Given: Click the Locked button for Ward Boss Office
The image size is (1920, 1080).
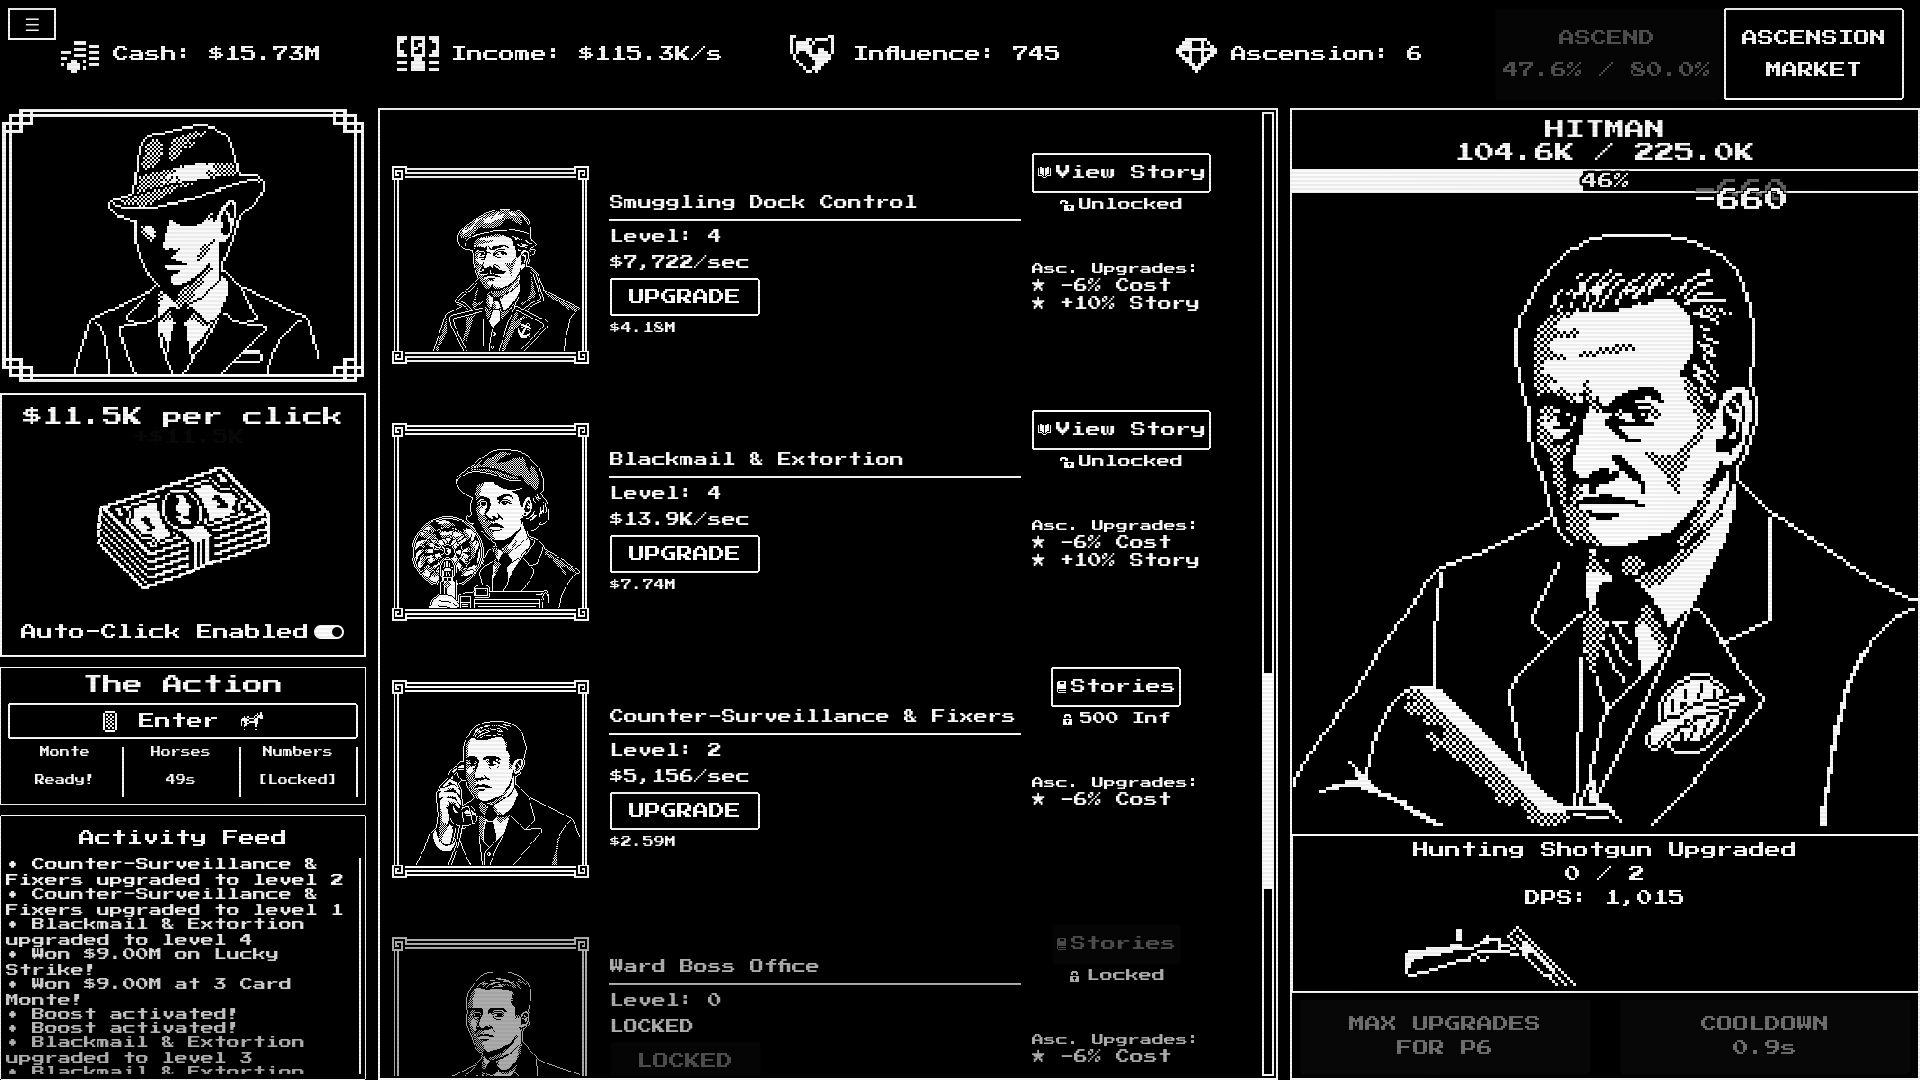Looking at the screenshot, I should tap(684, 1060).
